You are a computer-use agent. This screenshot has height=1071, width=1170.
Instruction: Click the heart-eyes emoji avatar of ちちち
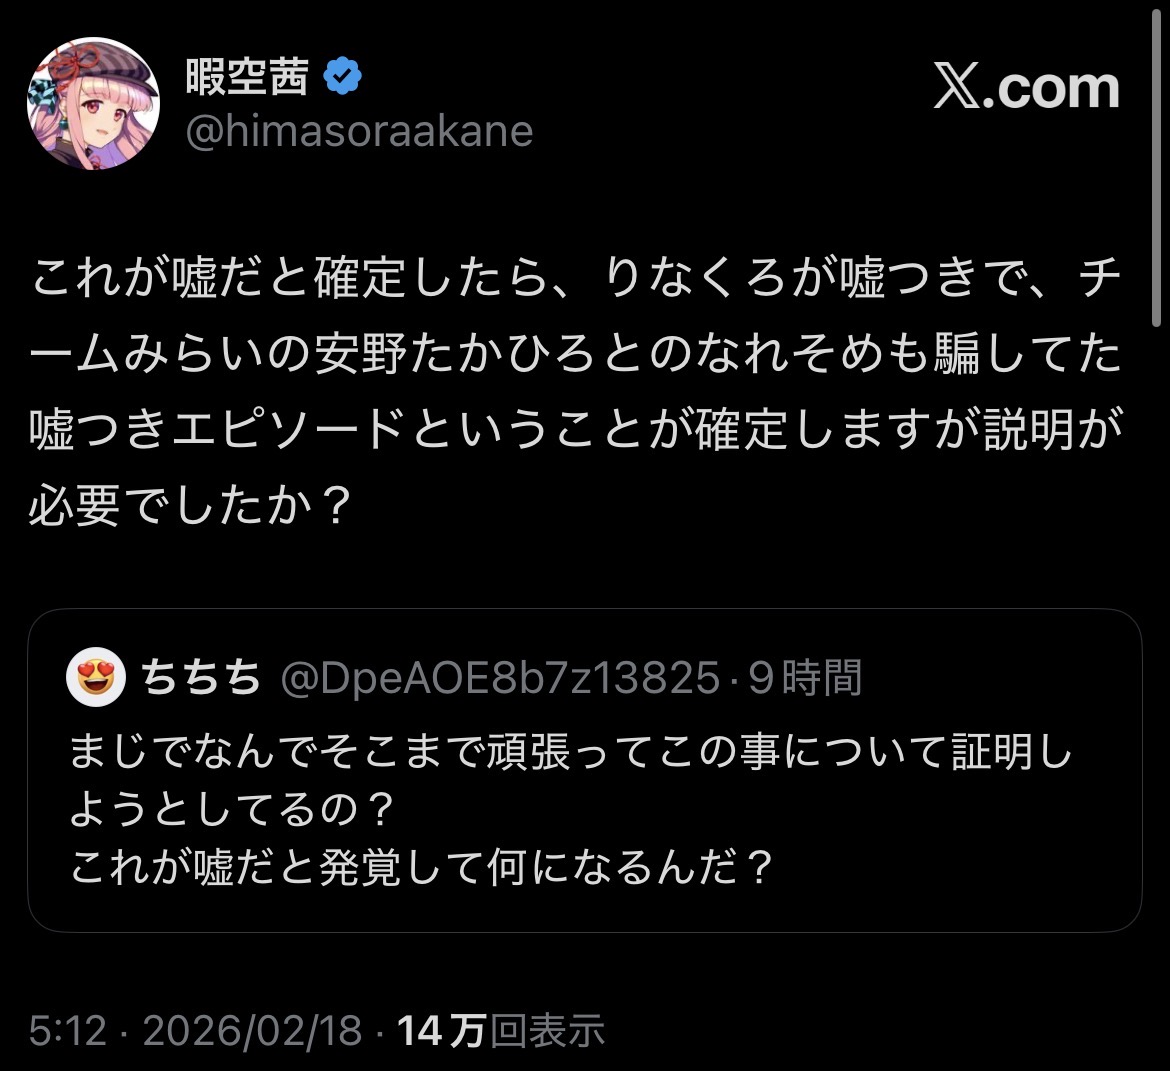point(97,678)
